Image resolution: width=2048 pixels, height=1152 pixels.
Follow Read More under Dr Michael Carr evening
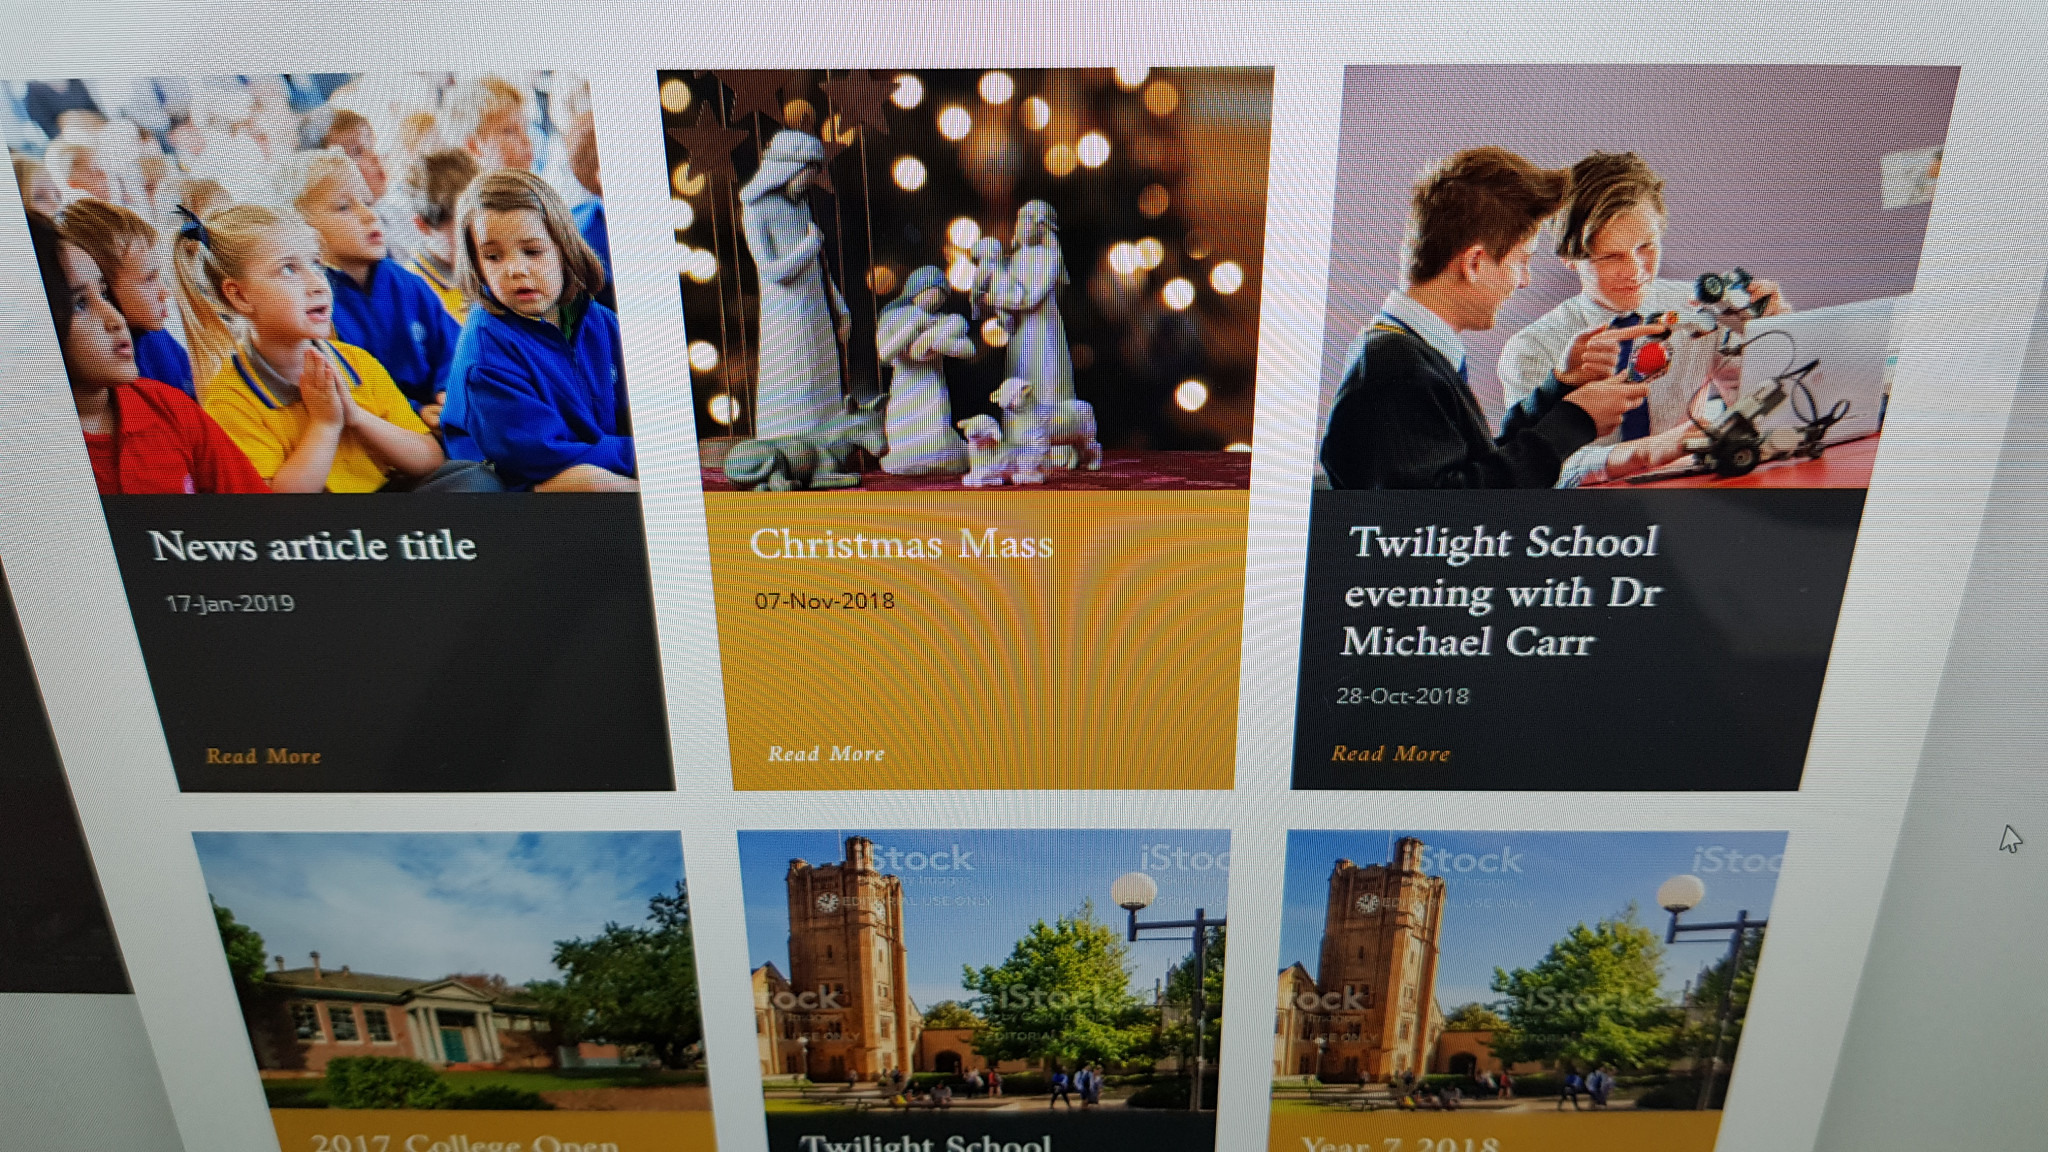click(x=1390, y=753)
